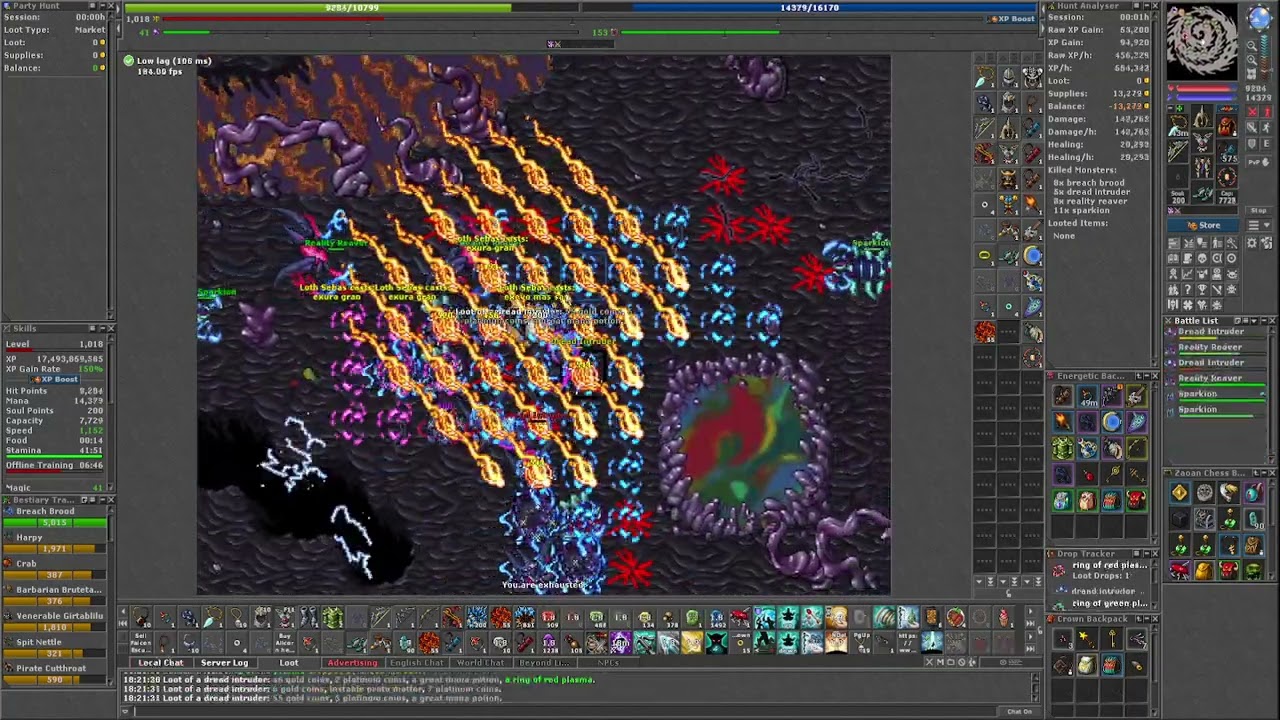This screenshot has width=1280, height=720.
Task: Select the balanced sword fight mode
Action: pos(1252,127)
